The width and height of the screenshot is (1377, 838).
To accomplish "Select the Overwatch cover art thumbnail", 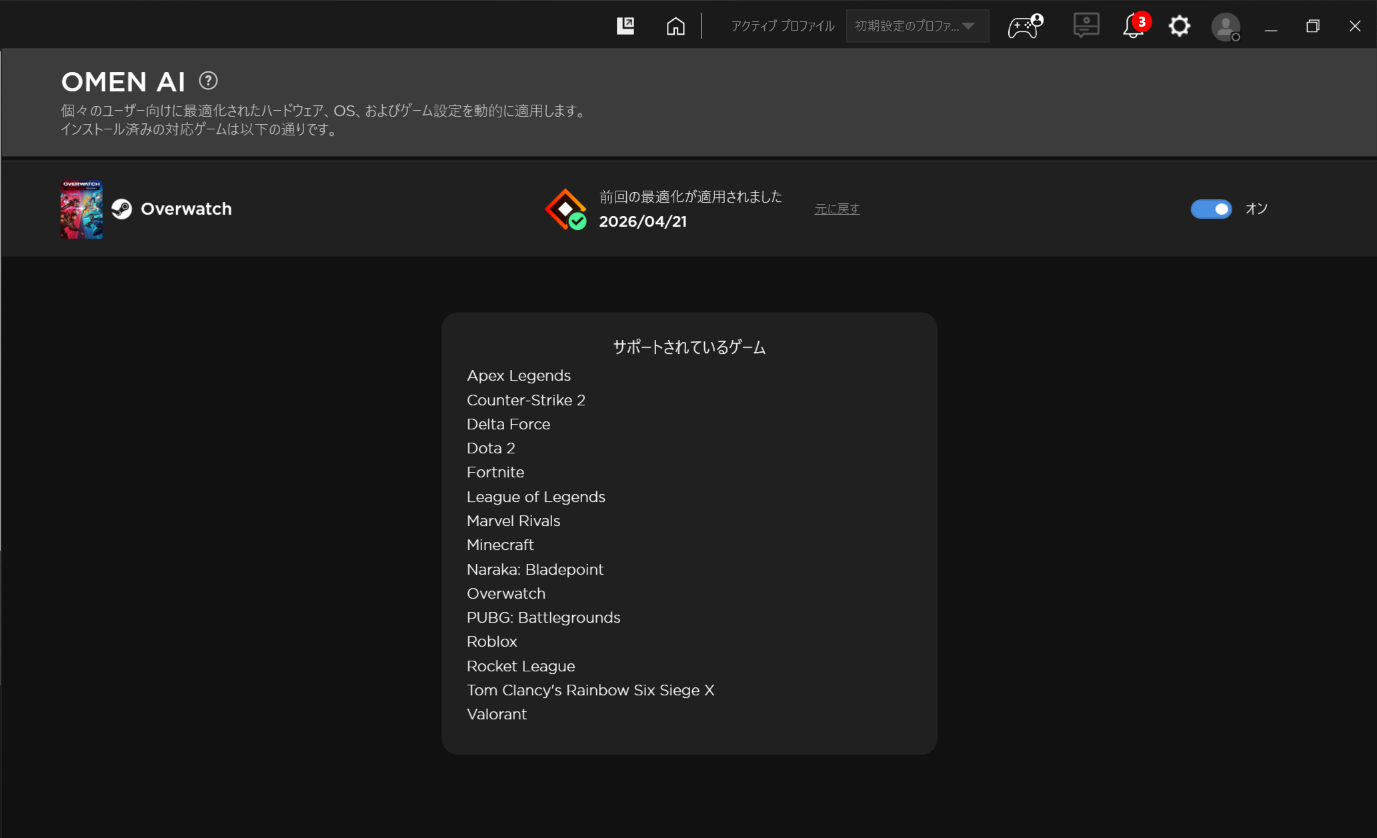I will coord(81,209).
